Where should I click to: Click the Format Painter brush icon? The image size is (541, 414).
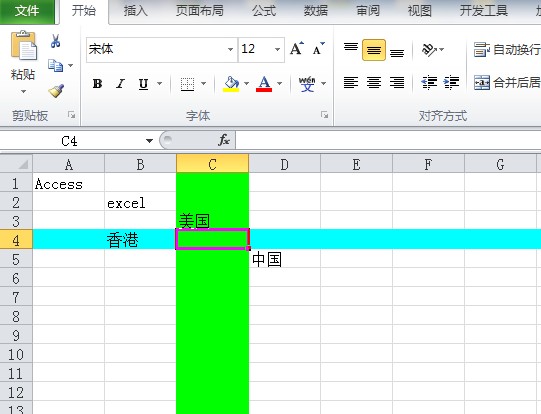56,91
